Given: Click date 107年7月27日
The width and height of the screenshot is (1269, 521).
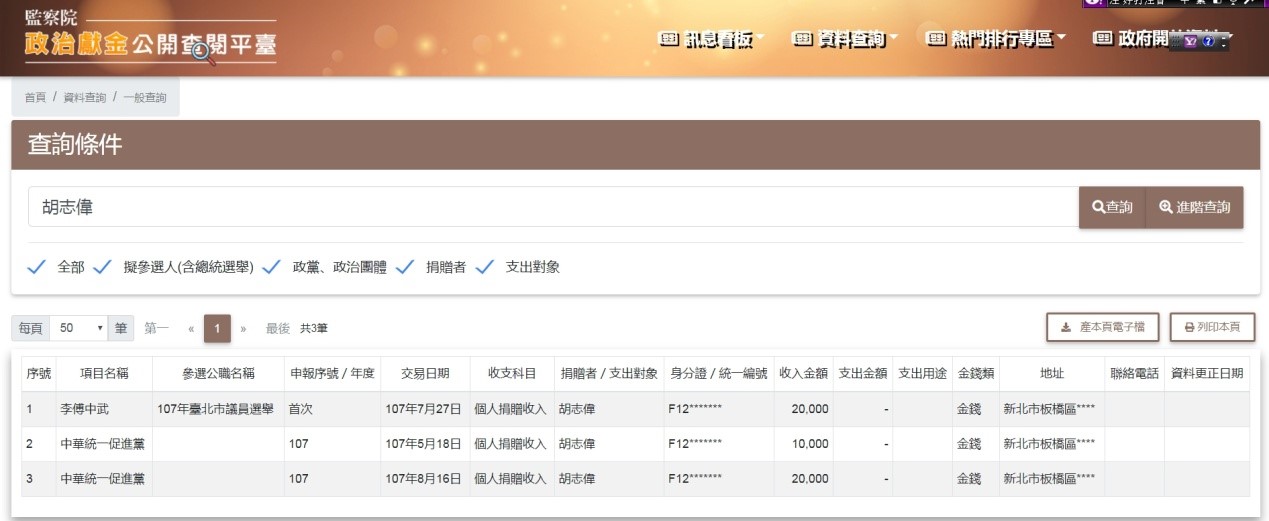Looking at the screenshot, I should [423, 409].
